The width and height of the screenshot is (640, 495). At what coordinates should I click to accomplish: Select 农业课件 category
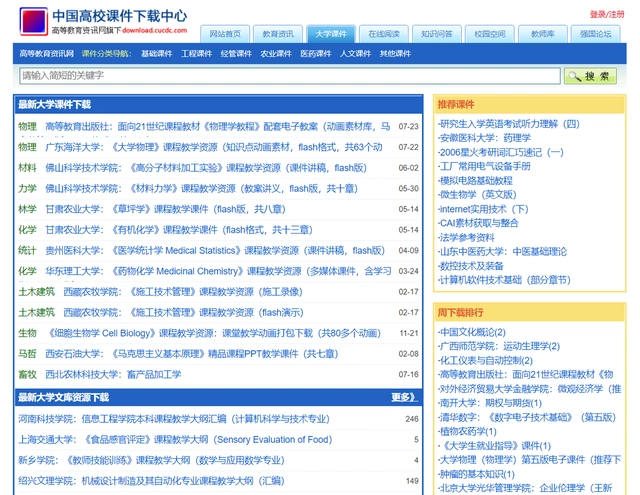tap(276, 53)
